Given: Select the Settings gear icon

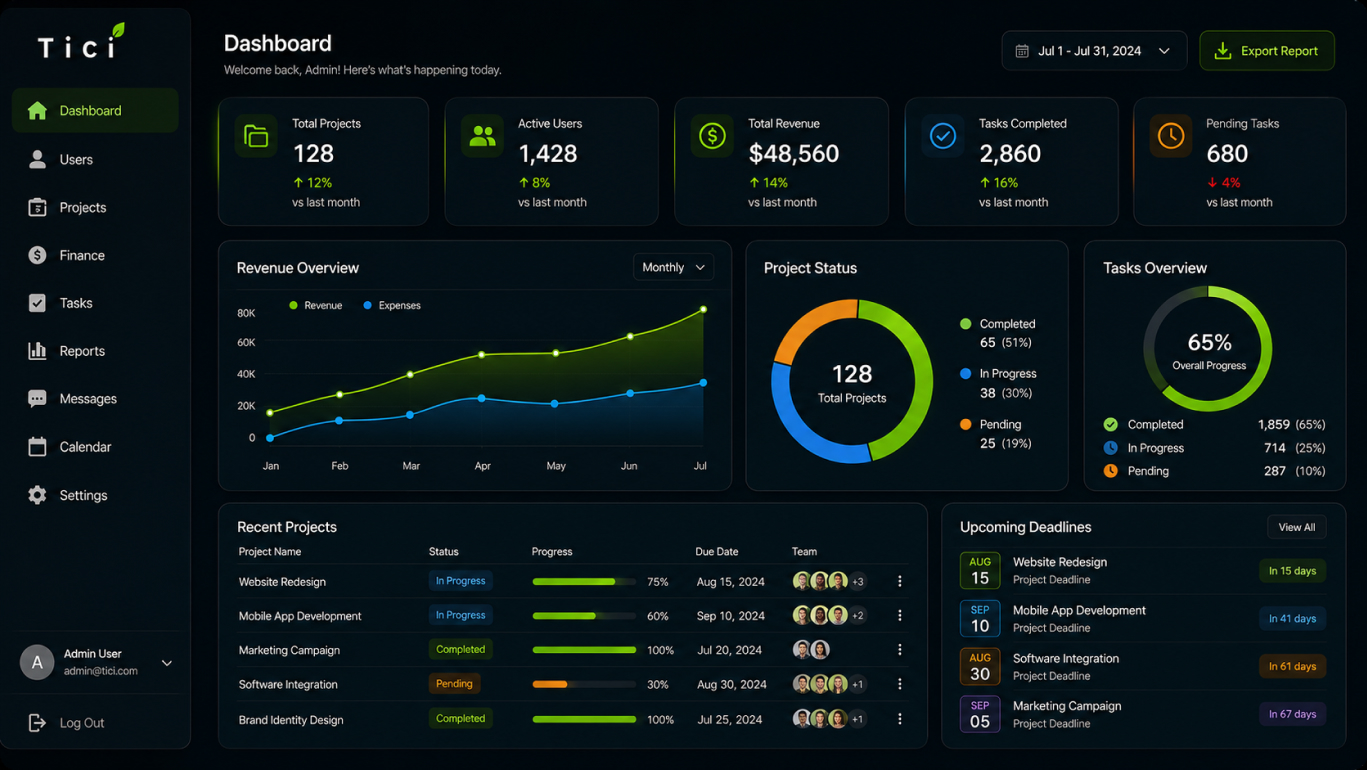Looking at the screenshot, I should pos(37,495).
